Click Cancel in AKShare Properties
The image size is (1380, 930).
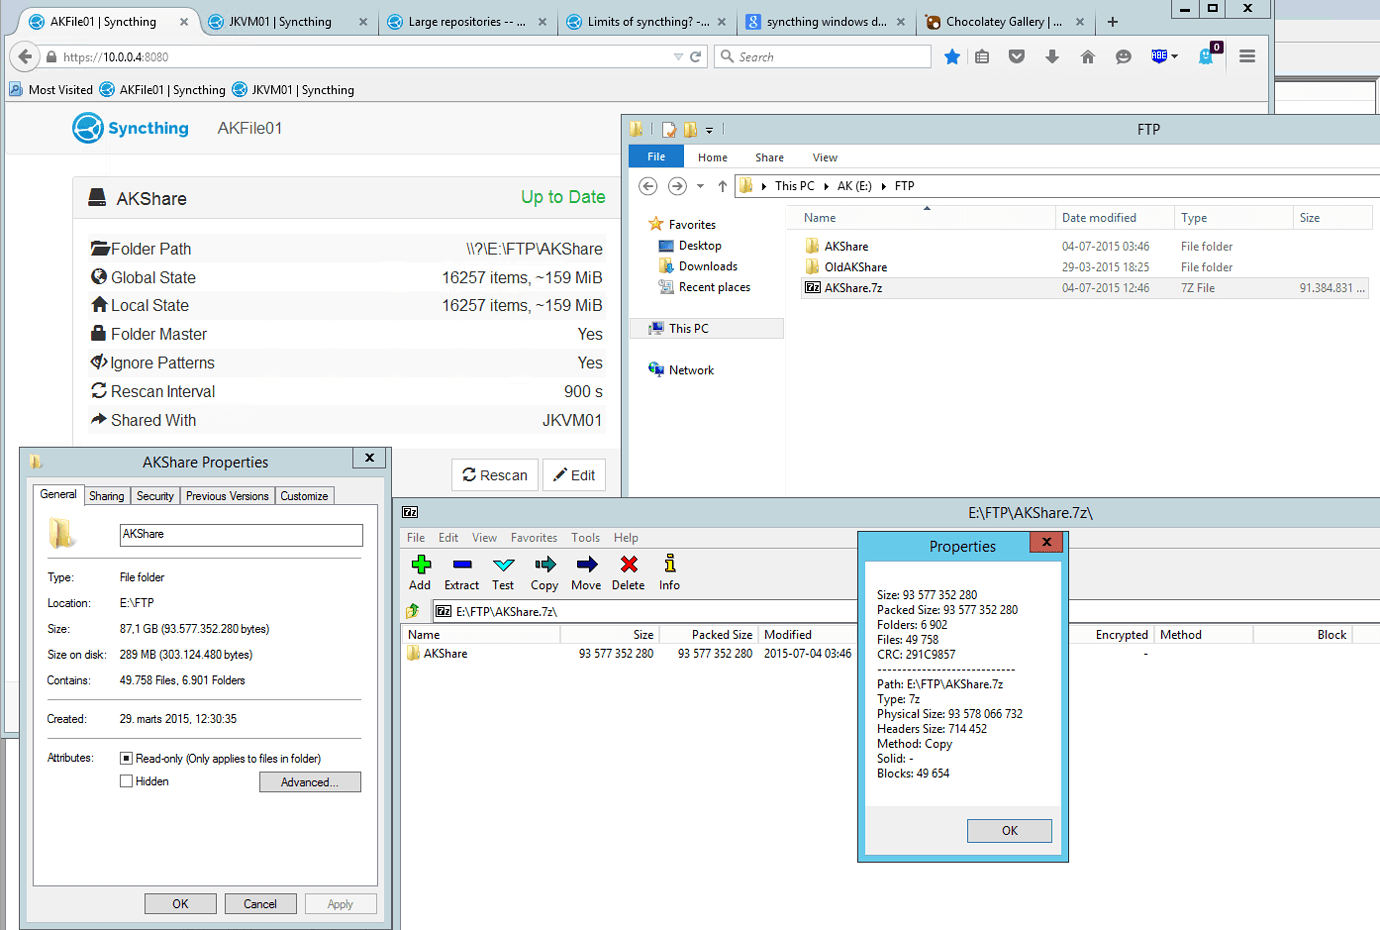[x=260, y=904]
